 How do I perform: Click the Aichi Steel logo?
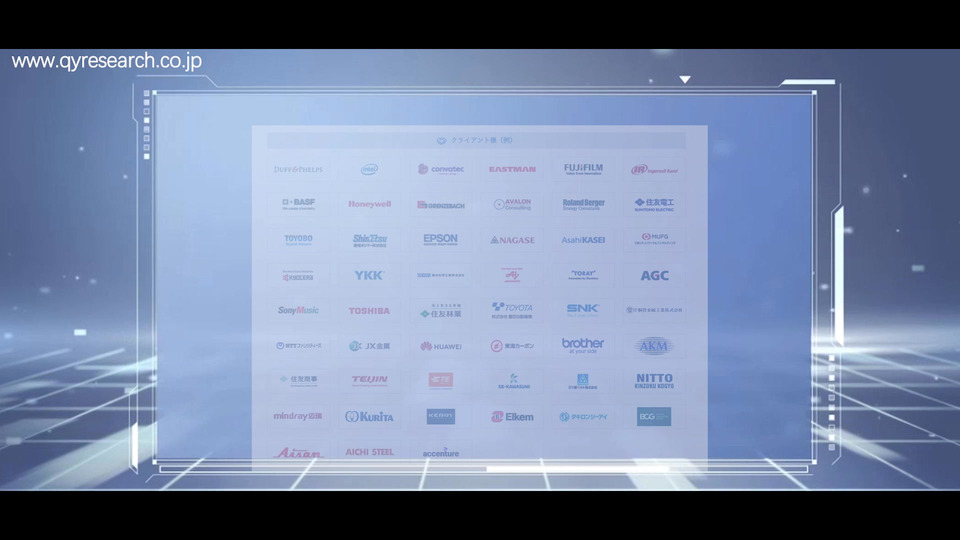click(x=369, y=452)
